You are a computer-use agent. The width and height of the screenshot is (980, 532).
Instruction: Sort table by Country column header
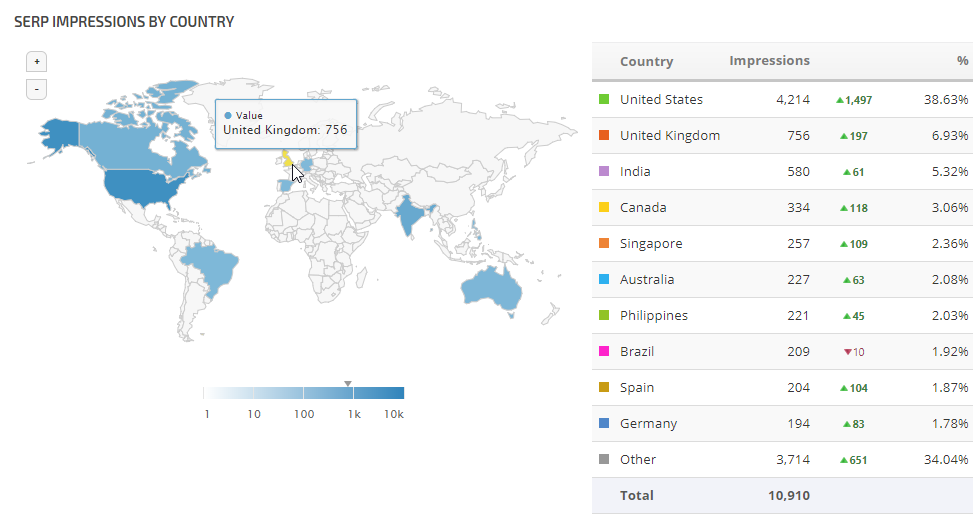pos(646,62)
